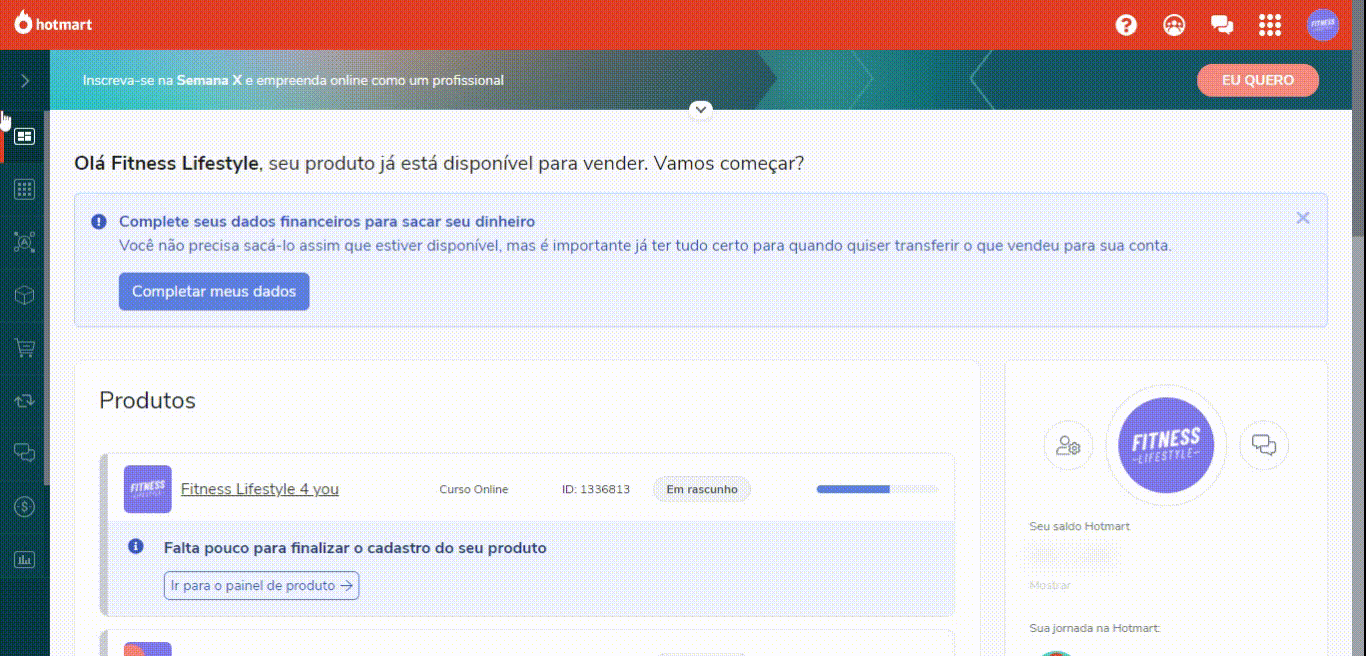Click the Semana X banner text
The height and width of the screenshot is (656, 1366).
[x=293, y=80]
